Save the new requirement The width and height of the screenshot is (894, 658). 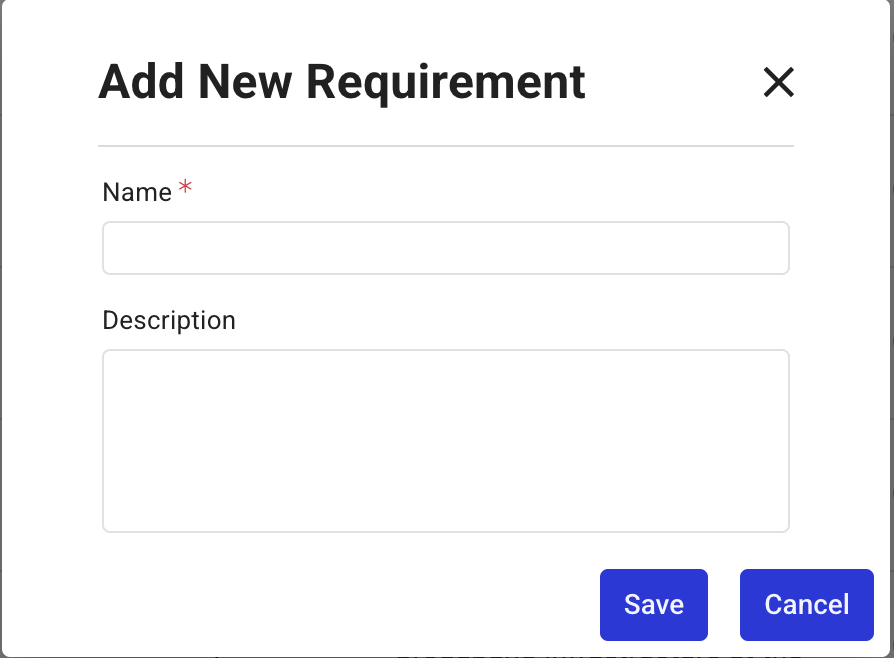[653, 604]
